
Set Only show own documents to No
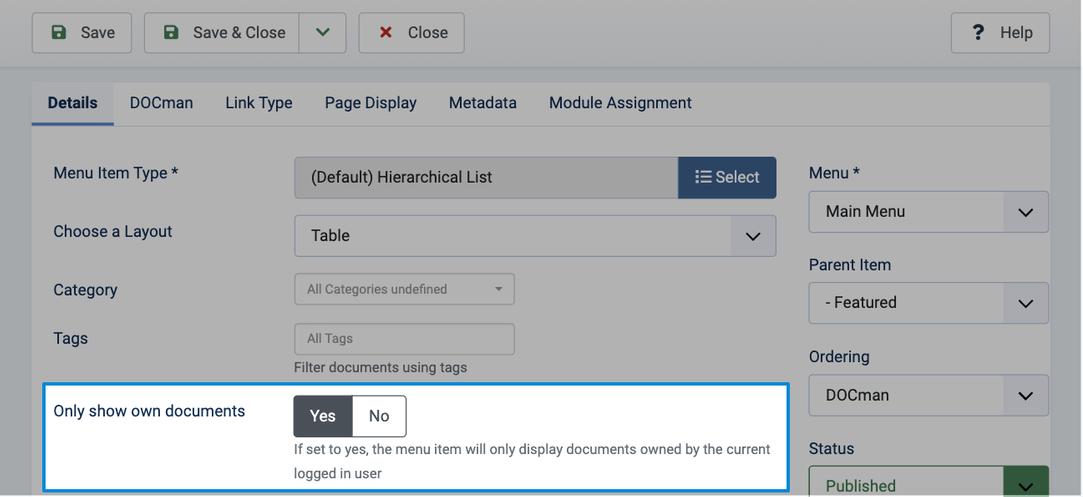(x=379, y=416)
